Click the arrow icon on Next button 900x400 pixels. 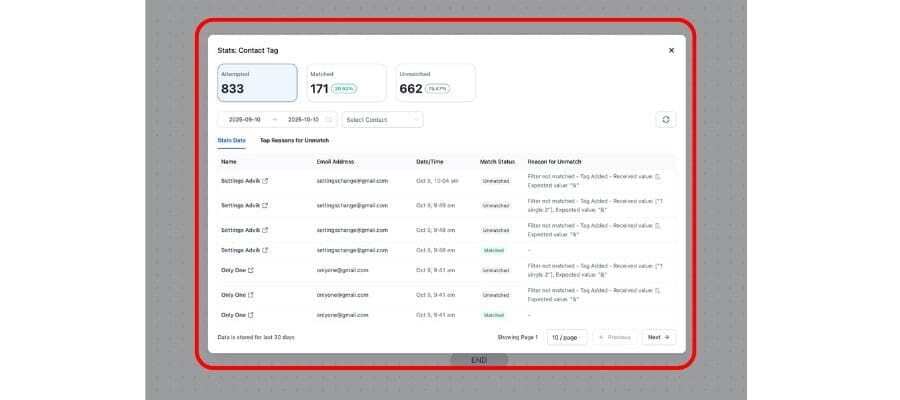point(668,337)
